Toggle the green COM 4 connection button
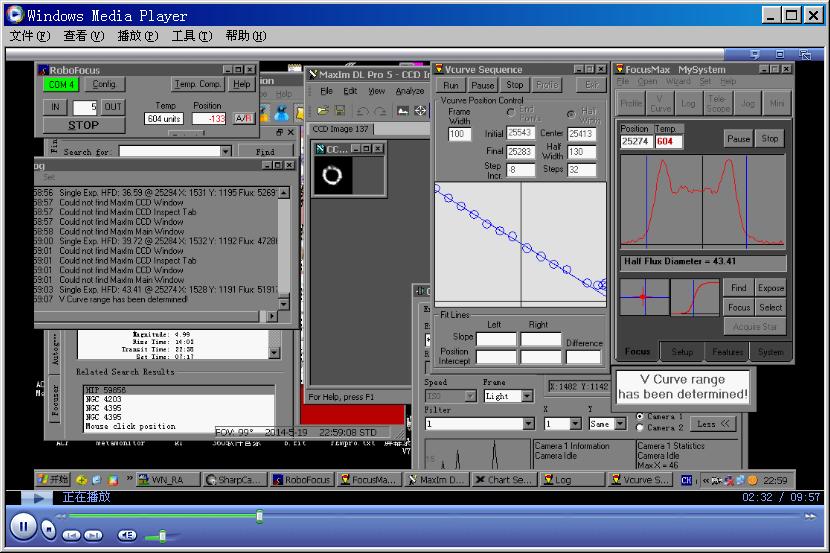 click(61, 84)
